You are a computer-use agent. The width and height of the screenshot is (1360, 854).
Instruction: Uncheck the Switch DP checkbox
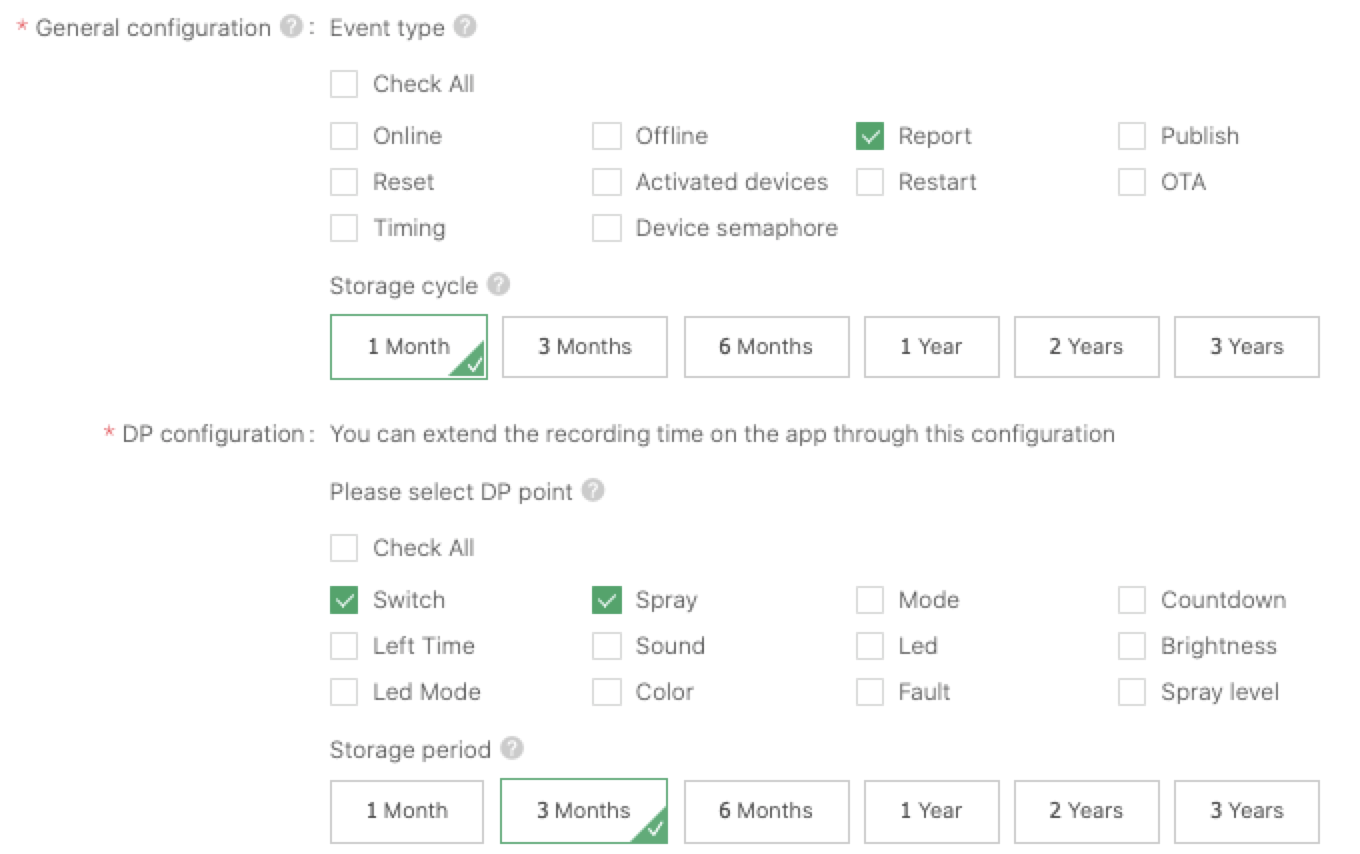[x=344, y=600]
